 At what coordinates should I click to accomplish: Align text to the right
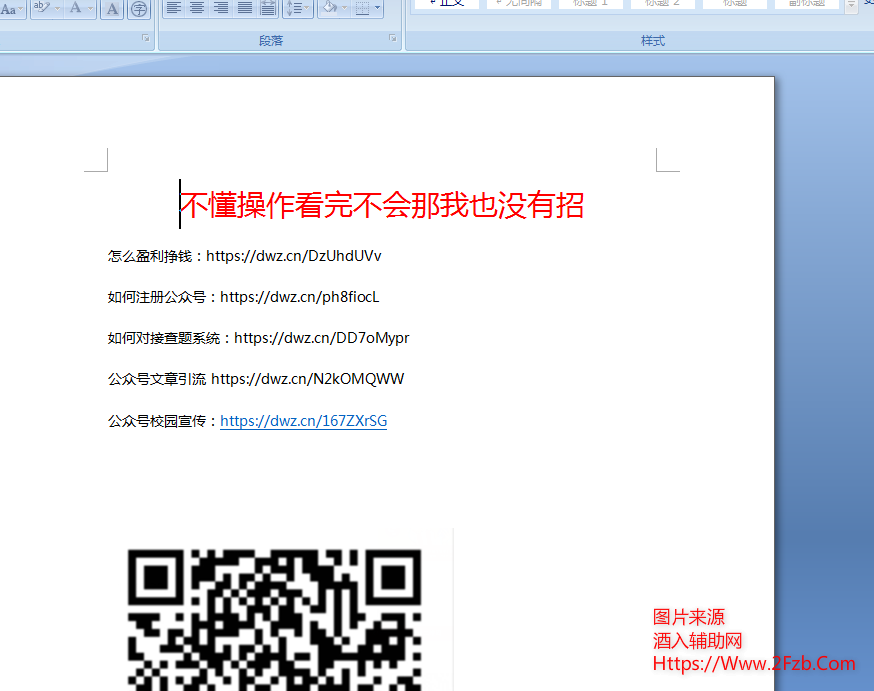(221, 8)
